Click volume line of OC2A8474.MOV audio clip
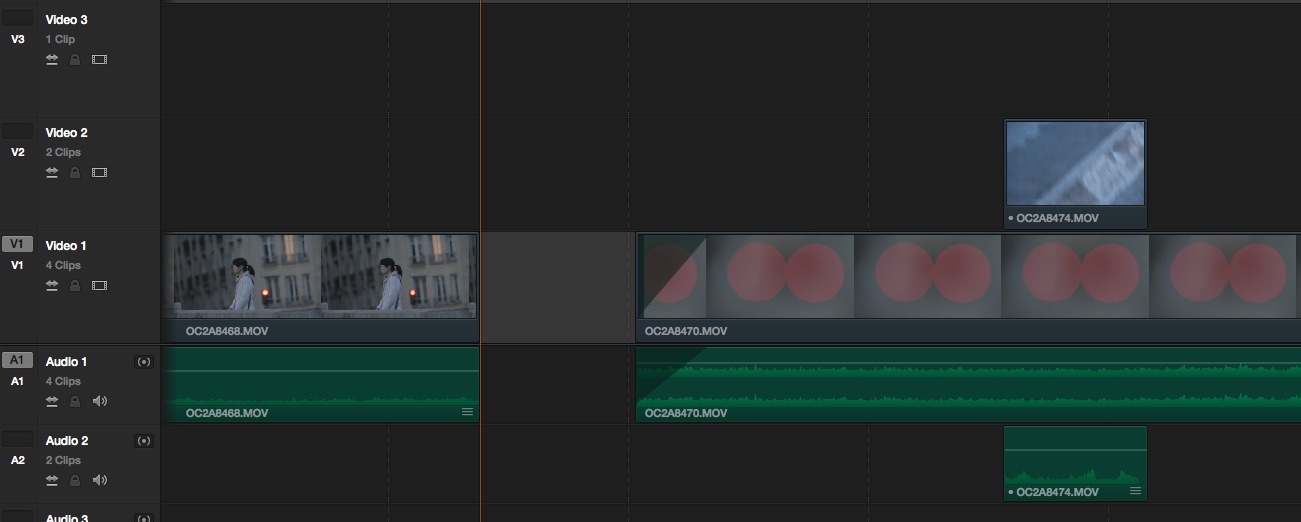 [x=1075, y=450]
